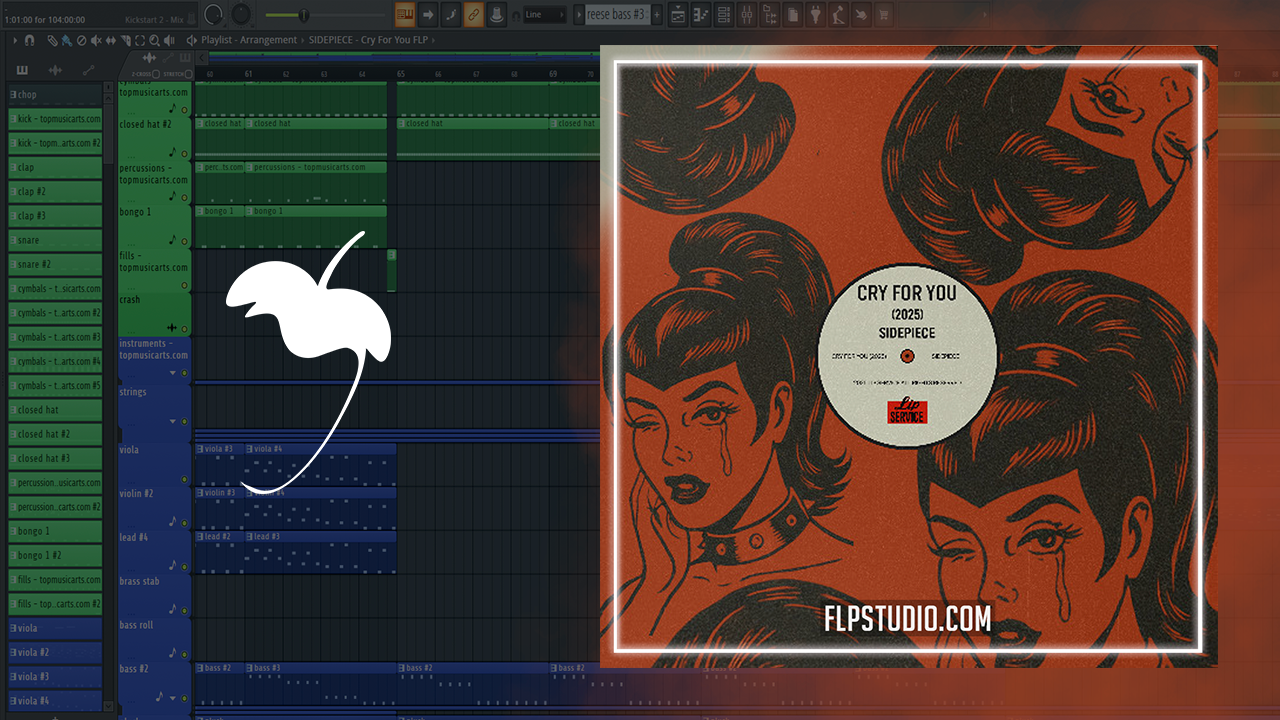The height and width of the screenshot is (720, 1280).
Task: Open the Playlist view icon
Action: 679,15
